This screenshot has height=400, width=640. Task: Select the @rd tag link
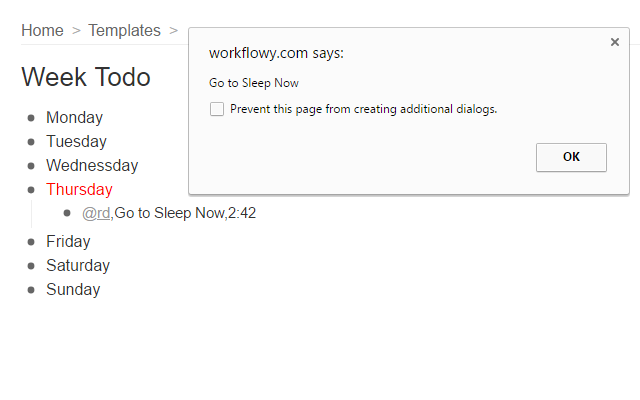pos(97,213)
